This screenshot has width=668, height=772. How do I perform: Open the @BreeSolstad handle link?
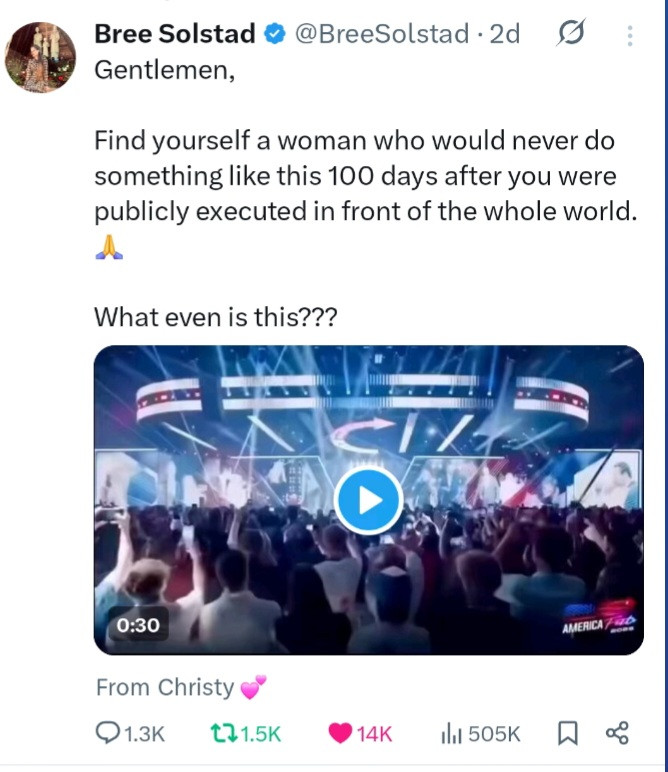[x=382, y=34]
